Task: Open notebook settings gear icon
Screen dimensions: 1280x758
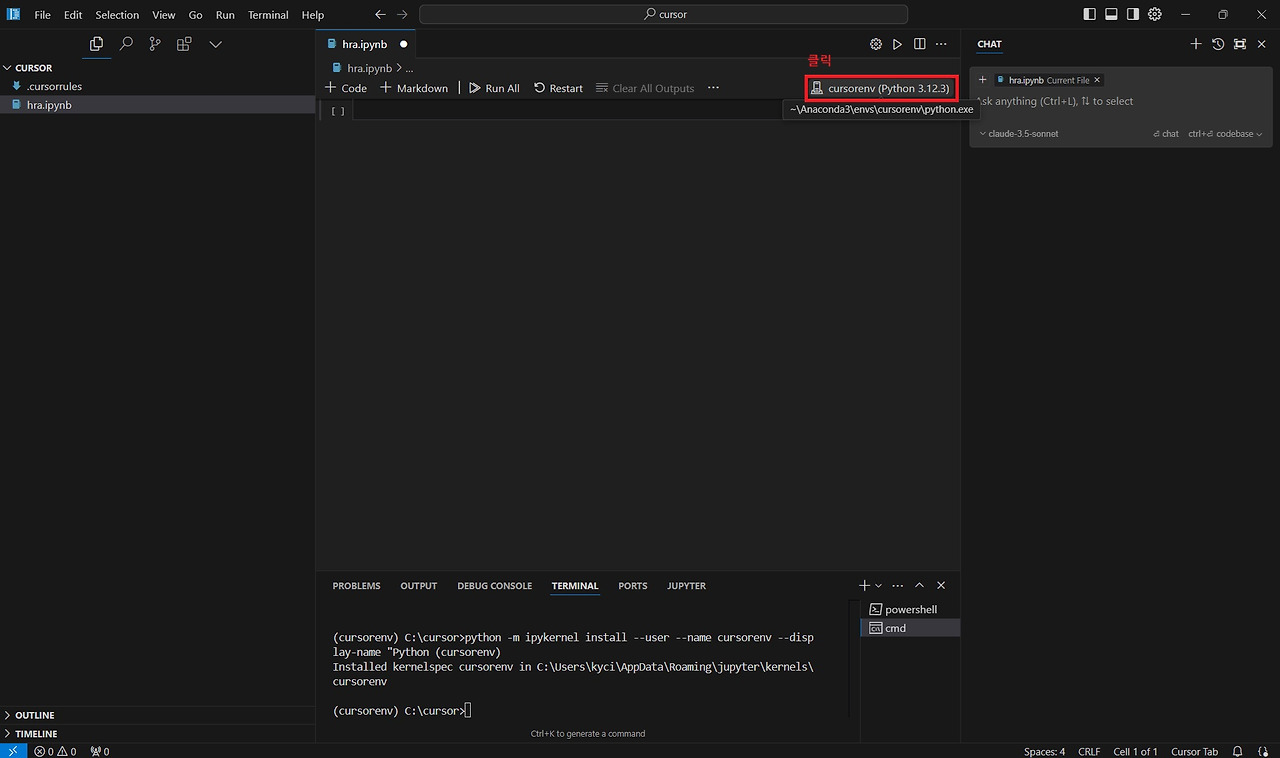Action: click(x=876, y=44)
